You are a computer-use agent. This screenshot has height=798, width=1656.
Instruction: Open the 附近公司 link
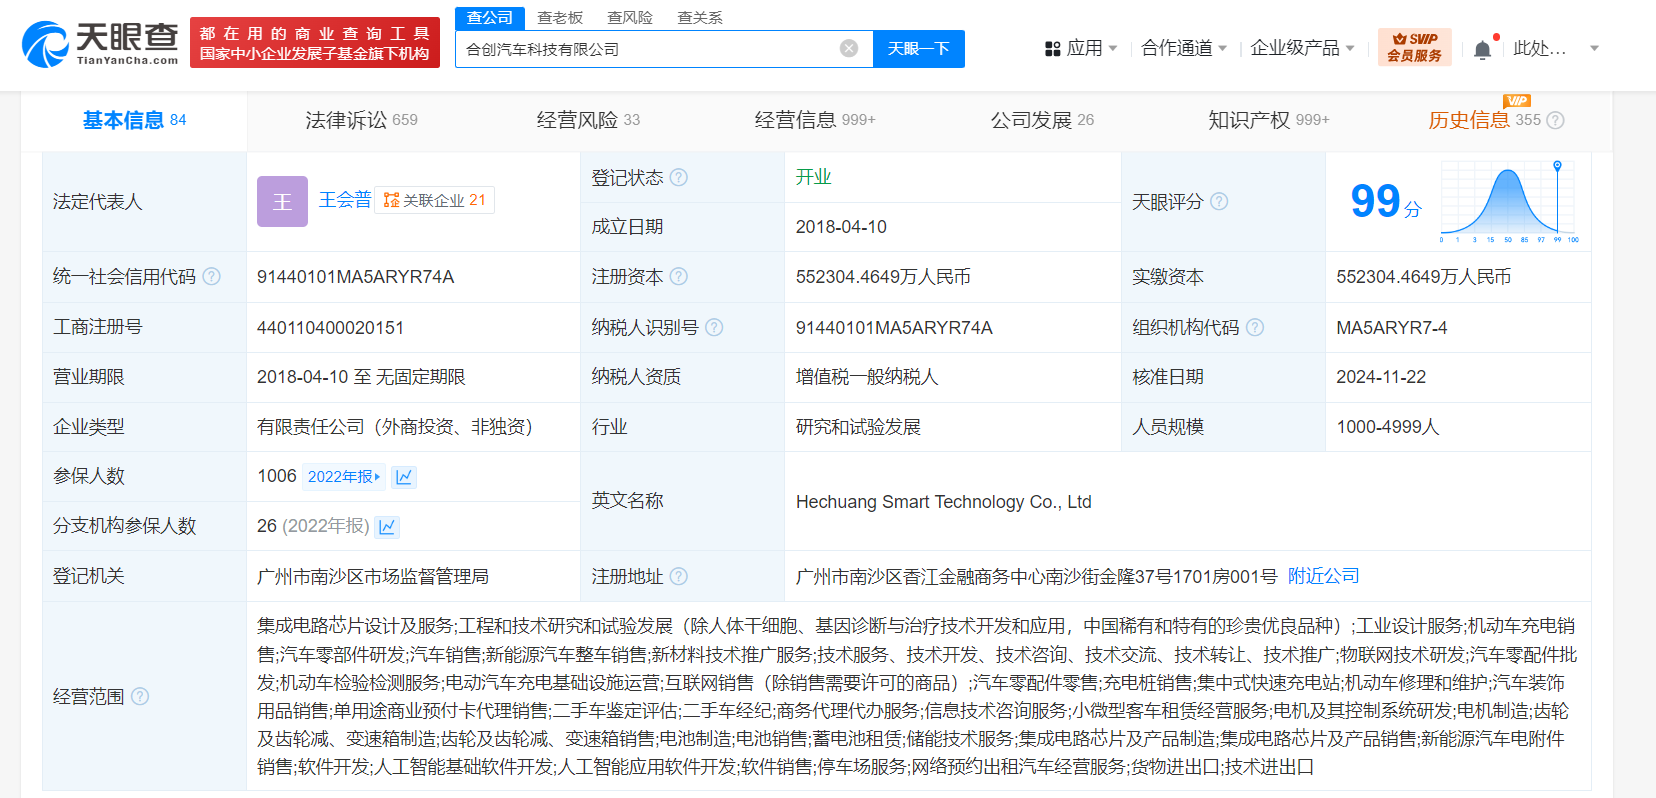[1323, 576]
